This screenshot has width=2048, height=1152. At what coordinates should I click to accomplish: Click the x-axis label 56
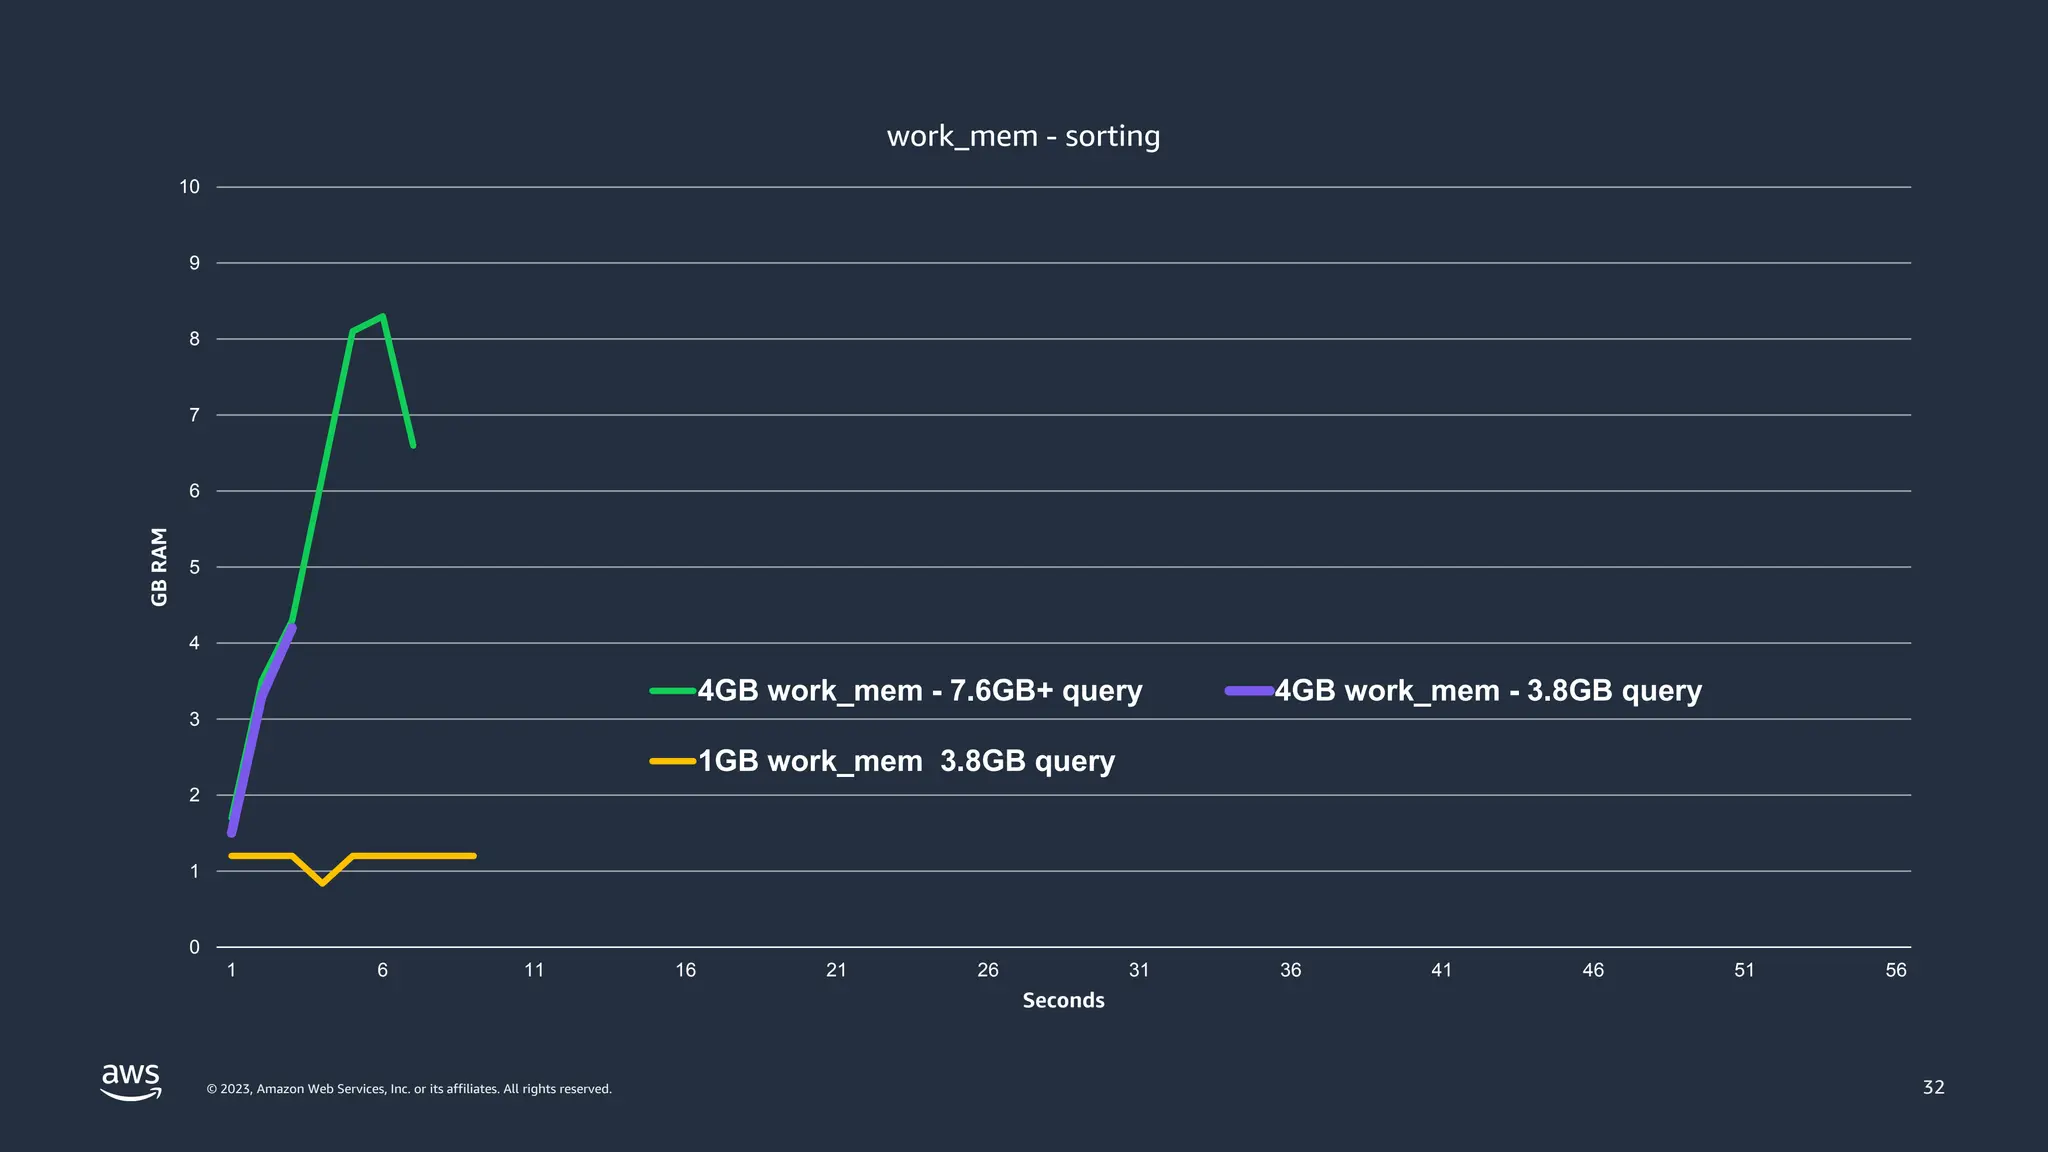[1895, 970]
